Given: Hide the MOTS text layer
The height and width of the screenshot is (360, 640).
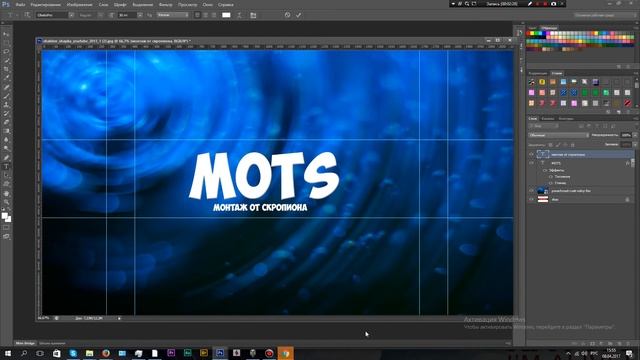Looking at the screenshot, I should click(x=531, y=163).
